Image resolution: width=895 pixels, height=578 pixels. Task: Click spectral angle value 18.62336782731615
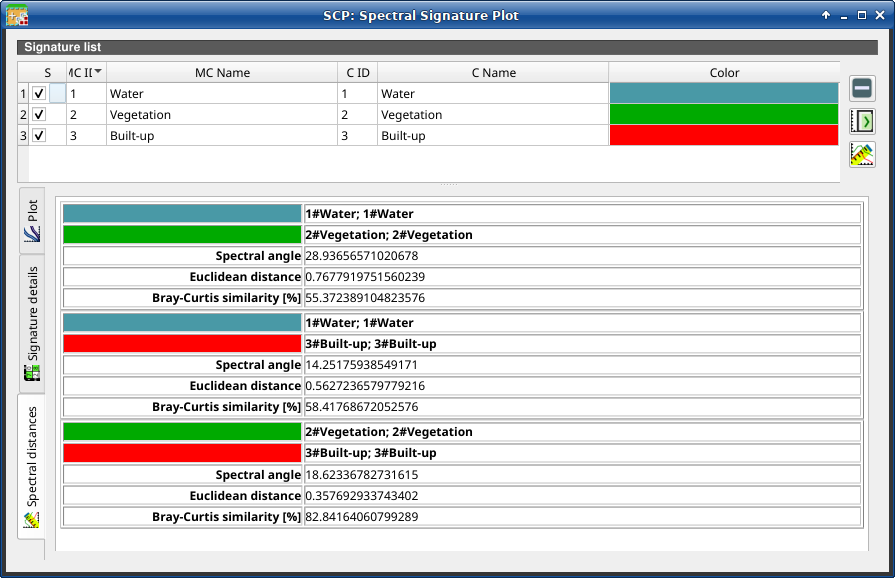coord(362,475)
